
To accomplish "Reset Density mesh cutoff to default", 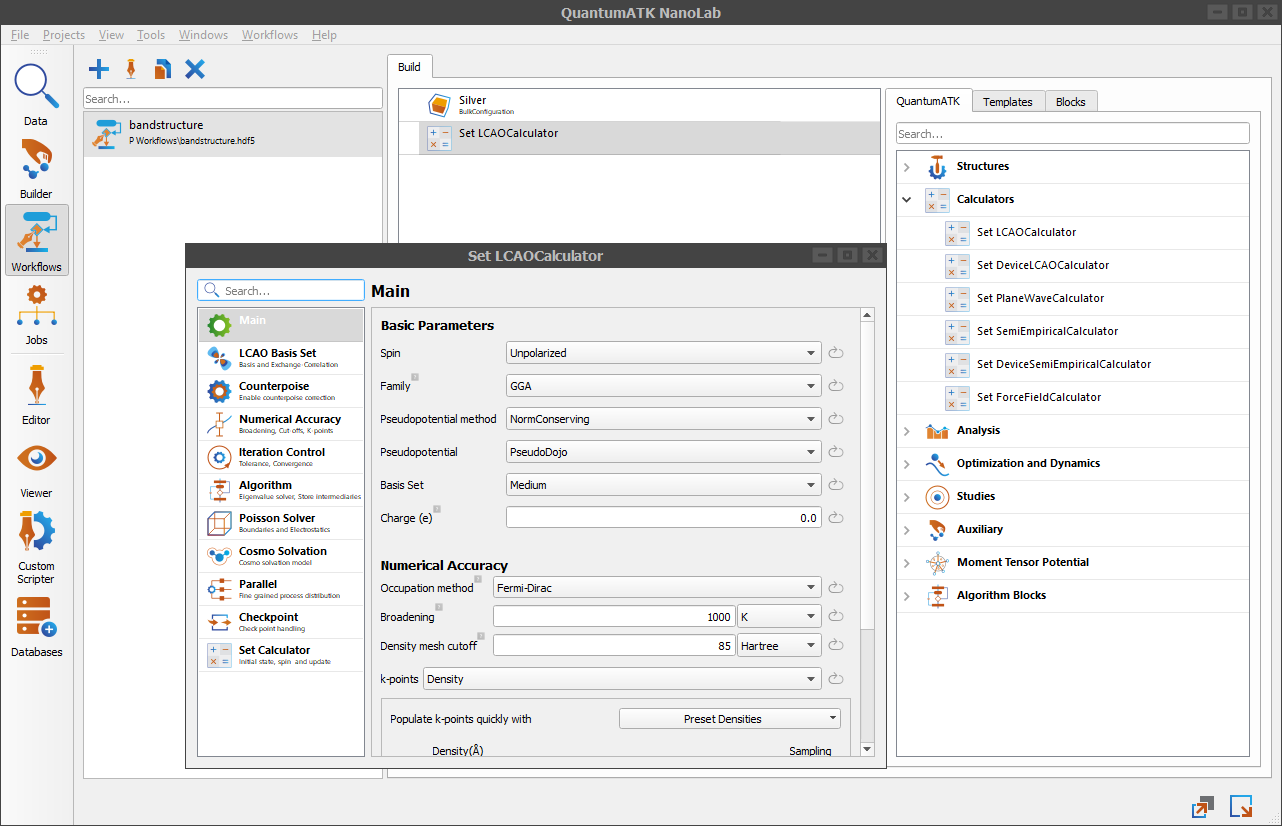I will [837, 646].
